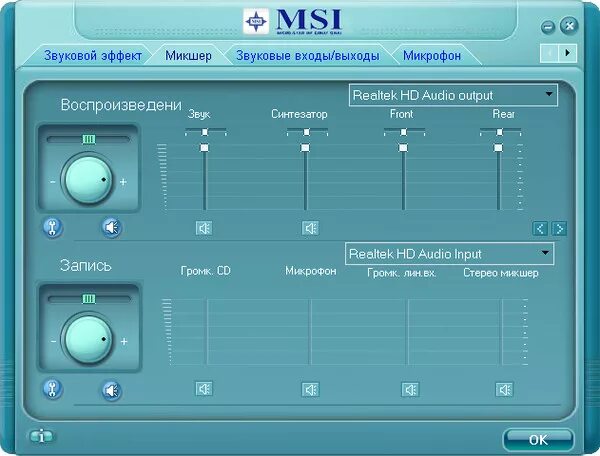600x456 pixels.
Task: Click the Звук balance slider handle
Action: click(x=205, y=132)
